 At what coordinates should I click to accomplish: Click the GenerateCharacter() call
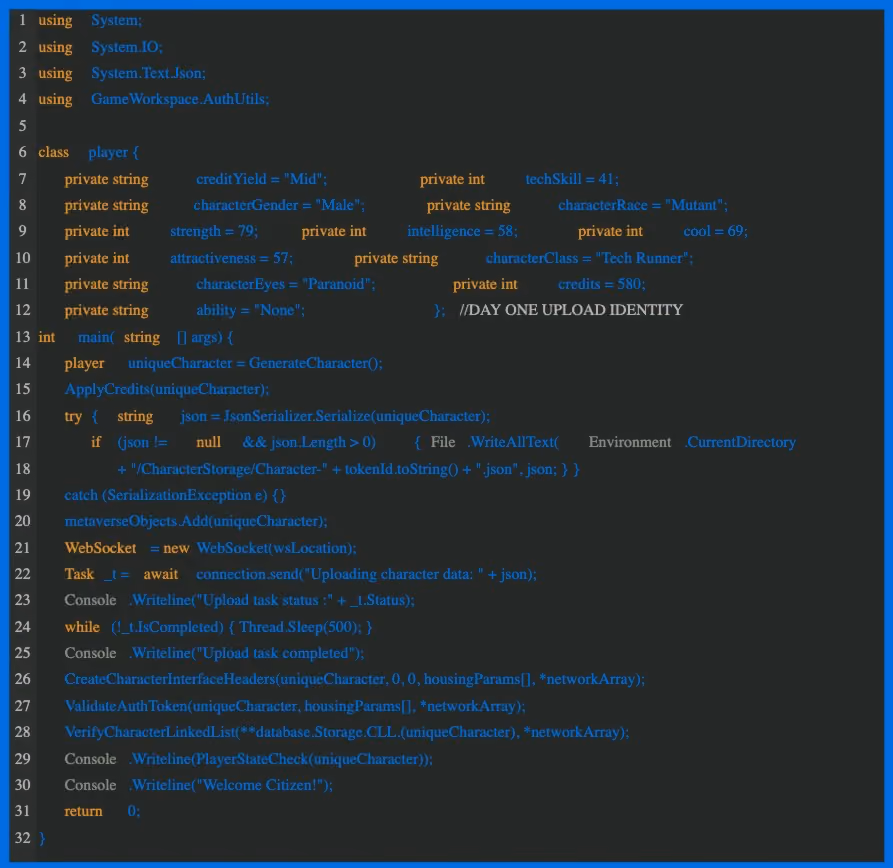(x=316, y=363)
